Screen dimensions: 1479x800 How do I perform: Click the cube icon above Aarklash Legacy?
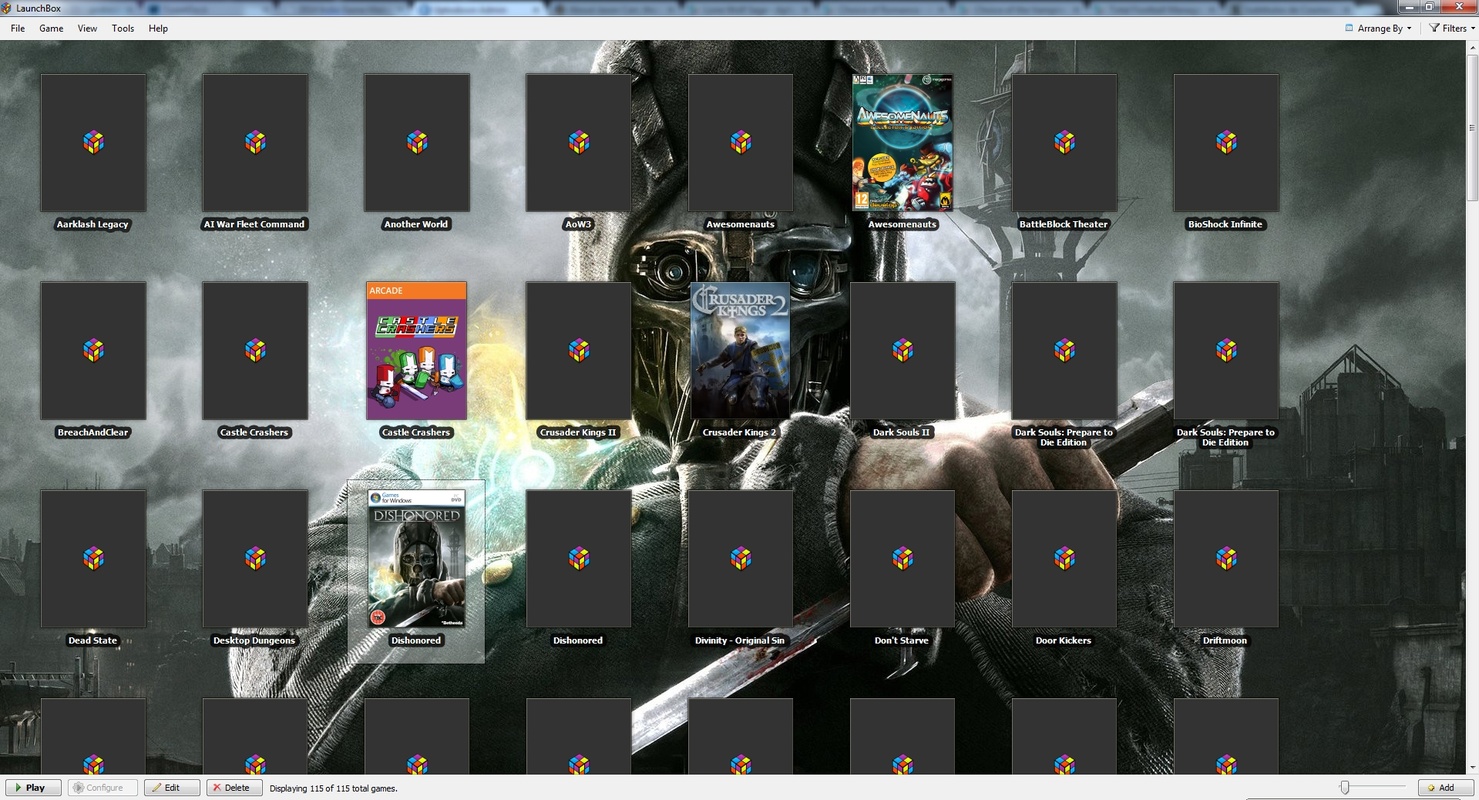93,142
